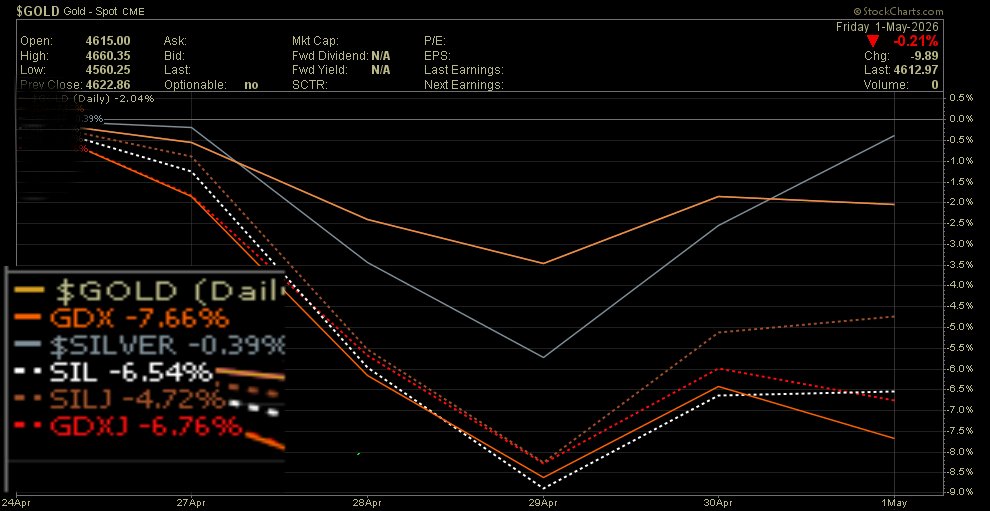Click the 29Apr date axis label

coord(543,503)
